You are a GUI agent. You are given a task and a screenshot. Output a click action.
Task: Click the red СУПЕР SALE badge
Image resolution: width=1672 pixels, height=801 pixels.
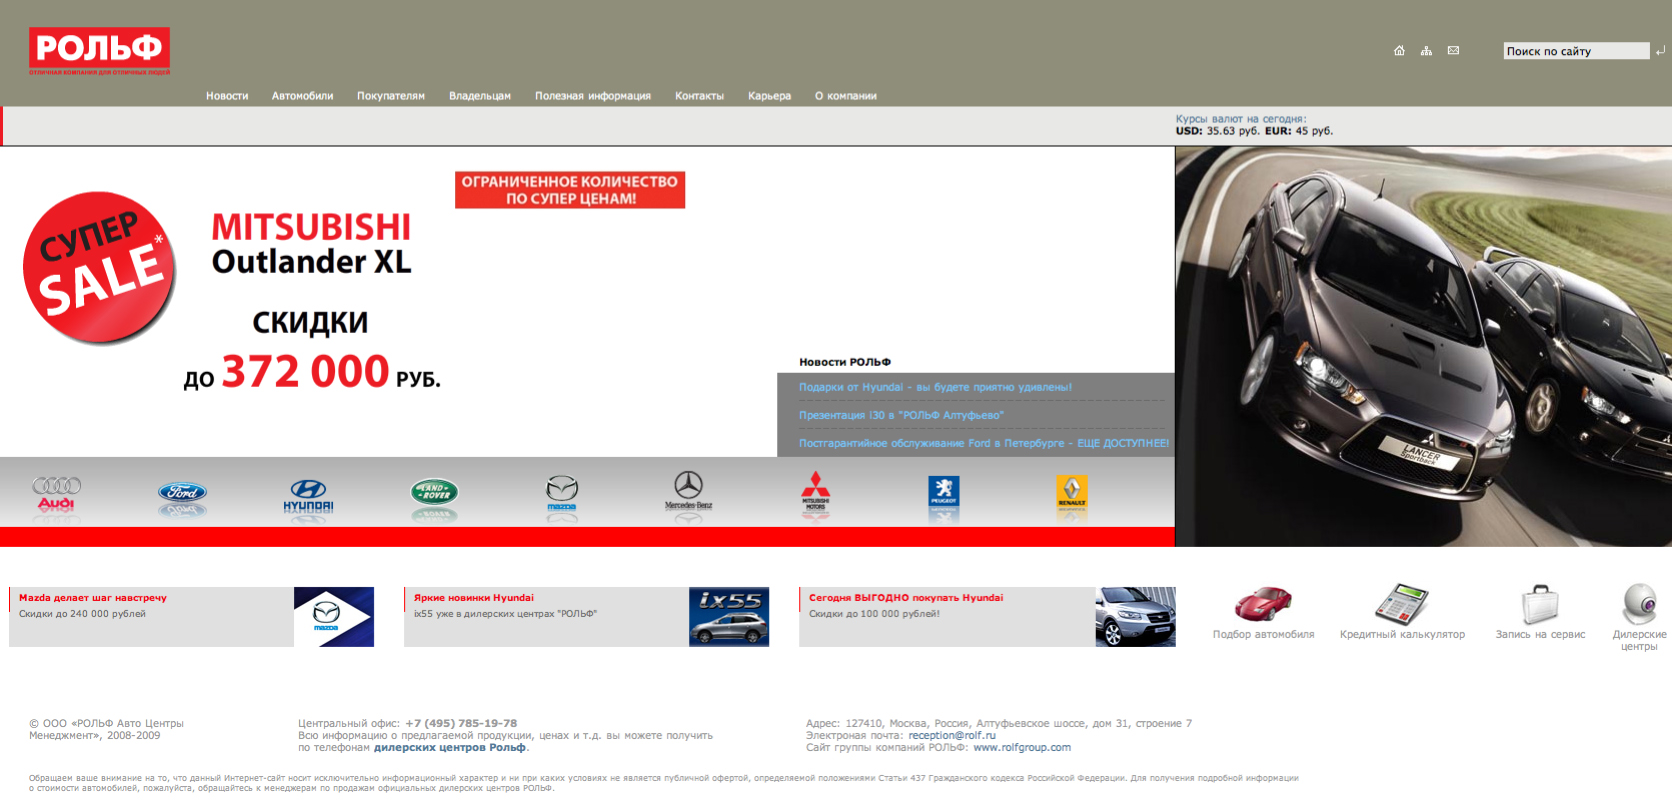point(100,268)
